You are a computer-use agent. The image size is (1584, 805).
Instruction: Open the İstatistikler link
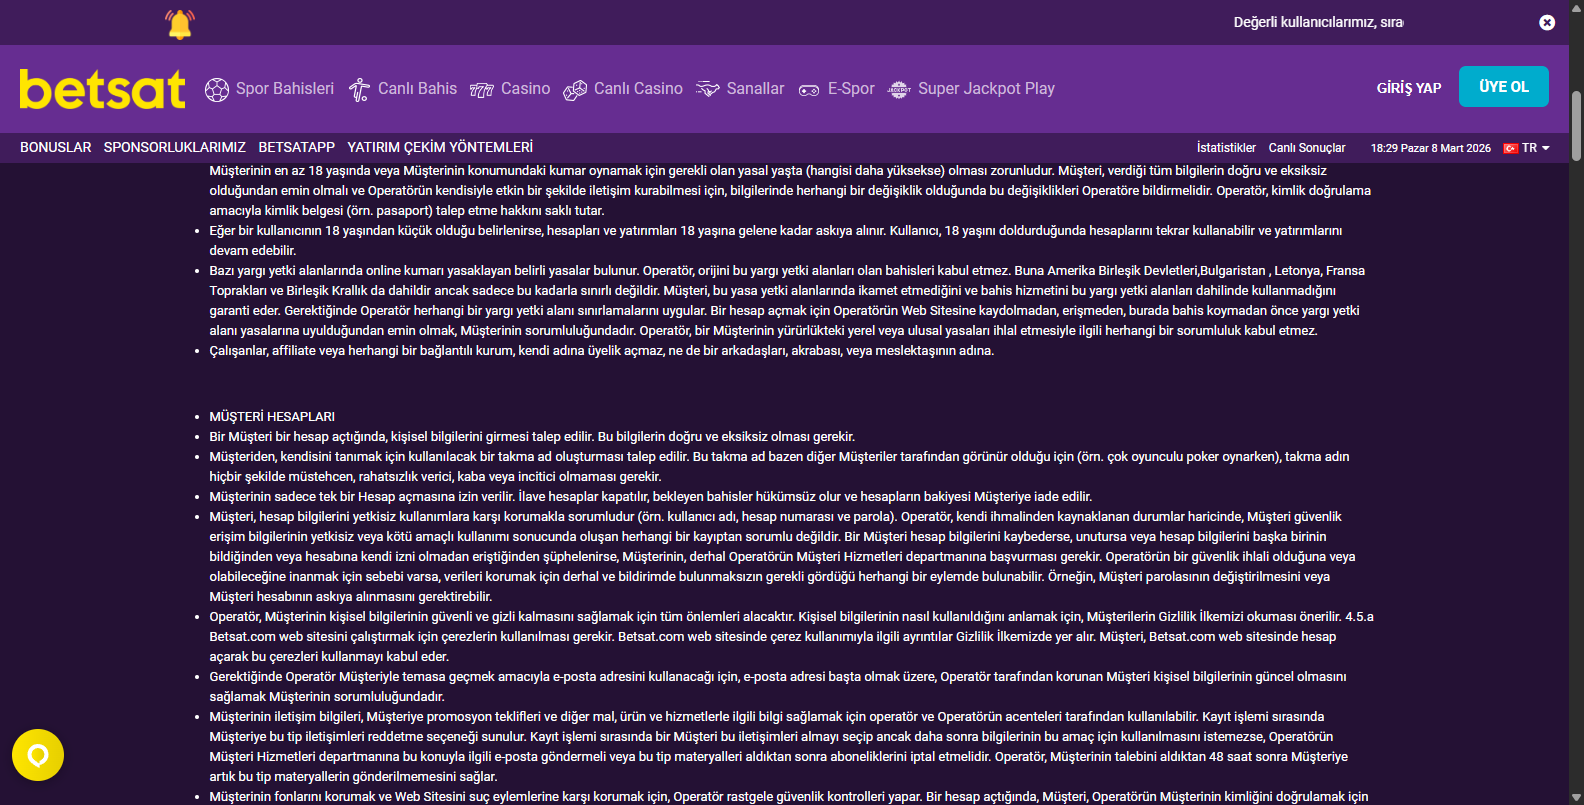point(1226,148)
